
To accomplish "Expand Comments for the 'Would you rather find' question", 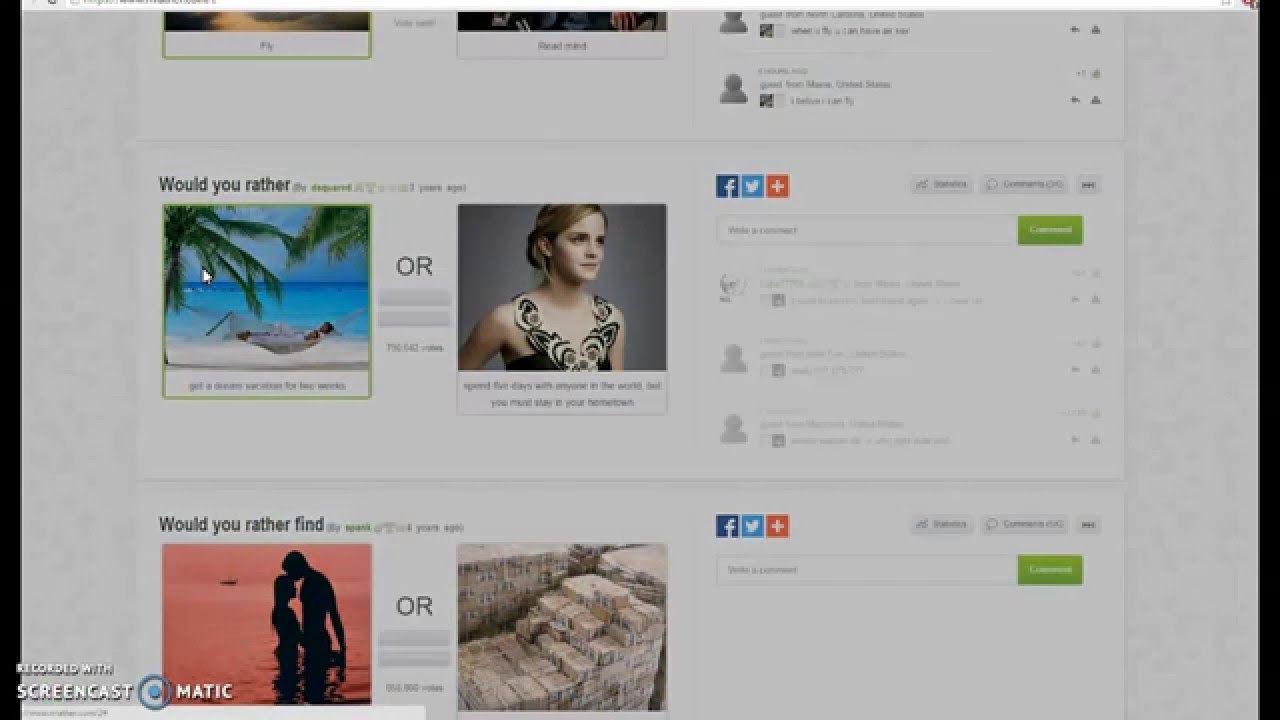I will 1024,525.
